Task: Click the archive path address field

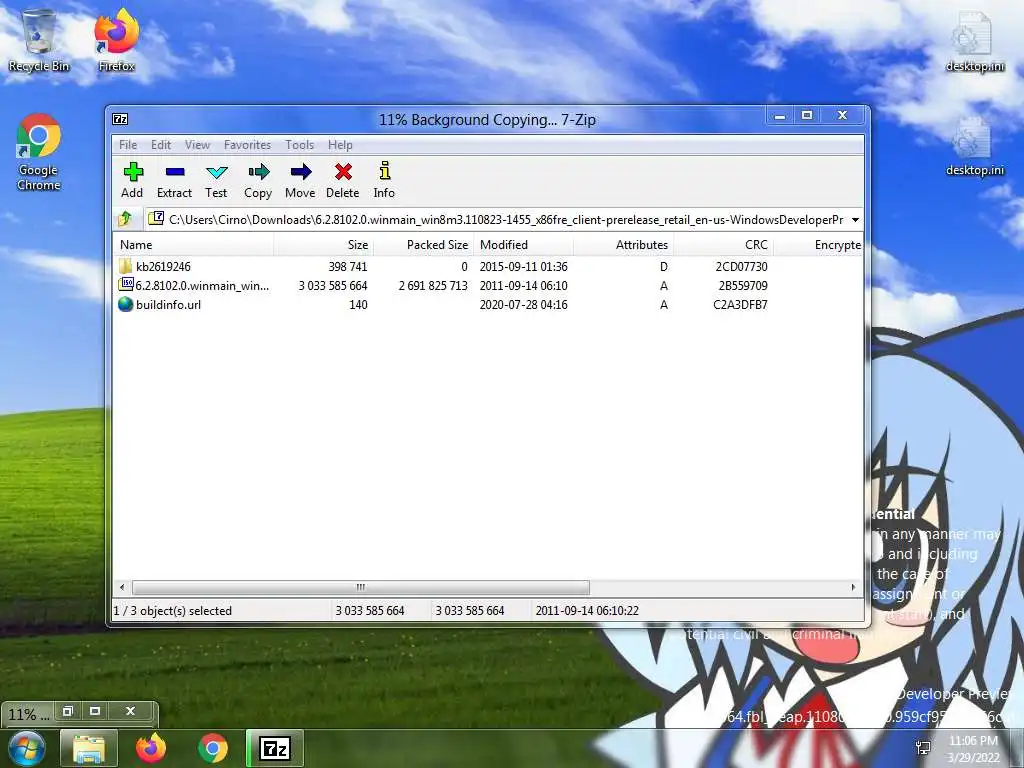Action: click(x=498, y=219)
